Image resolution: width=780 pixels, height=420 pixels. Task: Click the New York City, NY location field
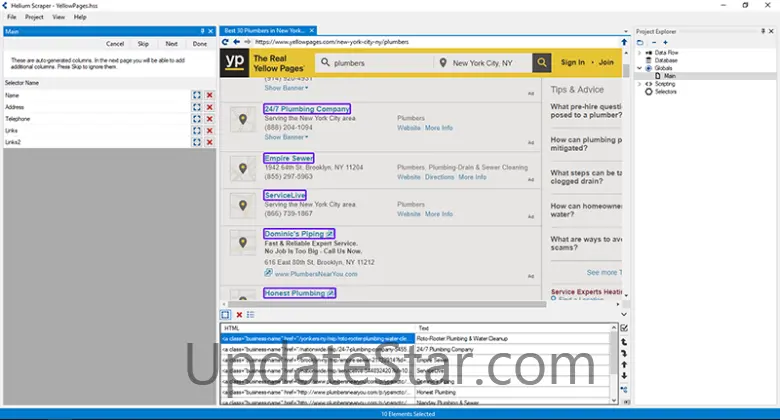click(483, 63)
